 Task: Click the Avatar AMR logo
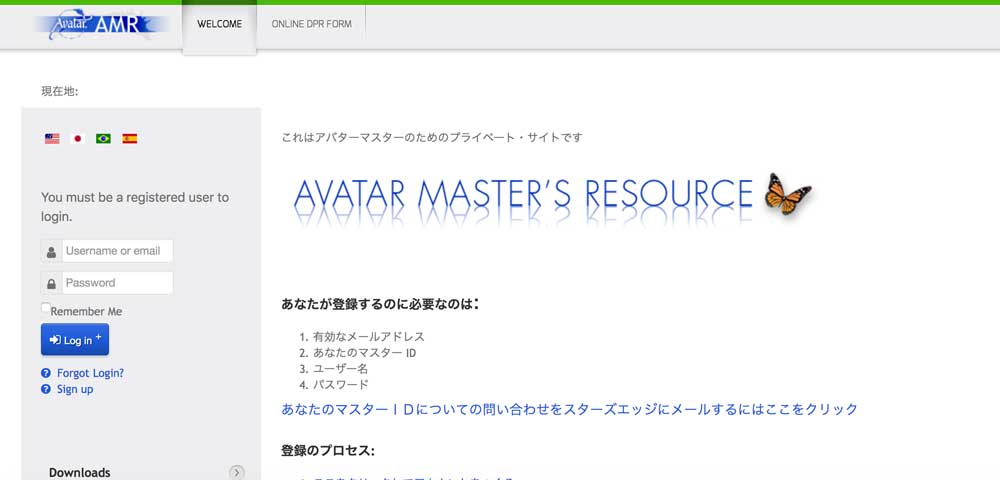point(102,24)
